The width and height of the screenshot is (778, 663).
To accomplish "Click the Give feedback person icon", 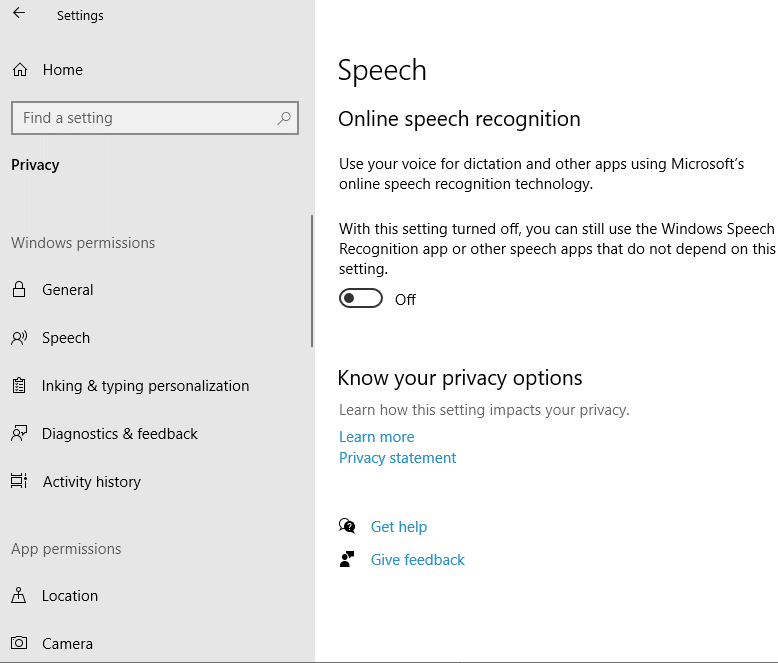I will click(347, 560).
